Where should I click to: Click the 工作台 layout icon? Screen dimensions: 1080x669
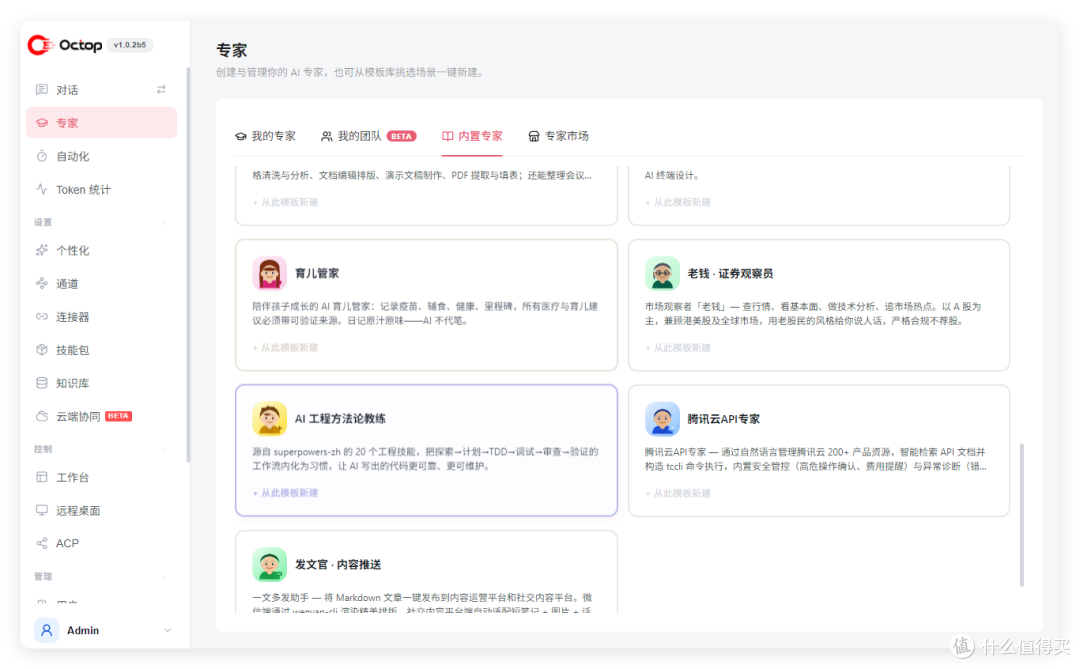click(42, 477)
